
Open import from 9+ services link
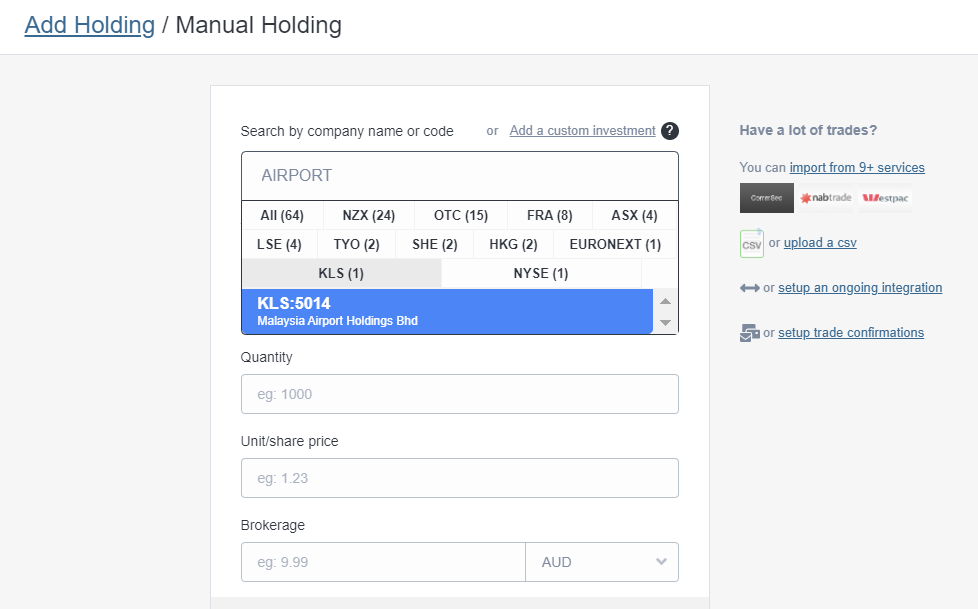tap(857, 167)
